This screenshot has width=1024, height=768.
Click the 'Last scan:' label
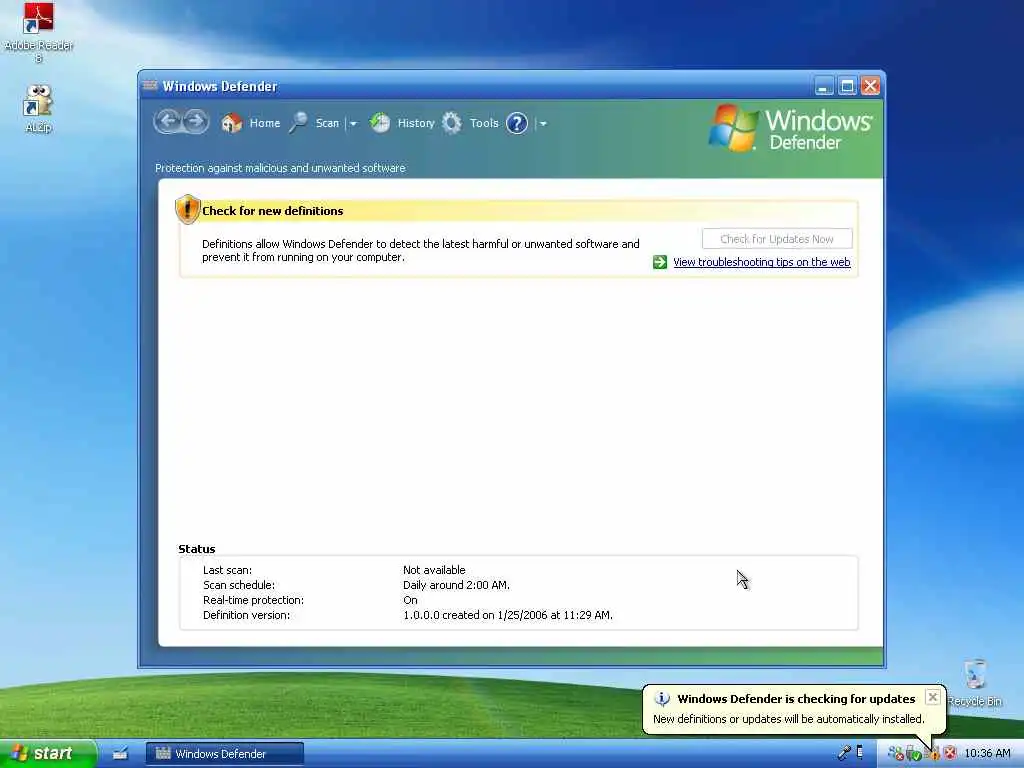(227, 569)
